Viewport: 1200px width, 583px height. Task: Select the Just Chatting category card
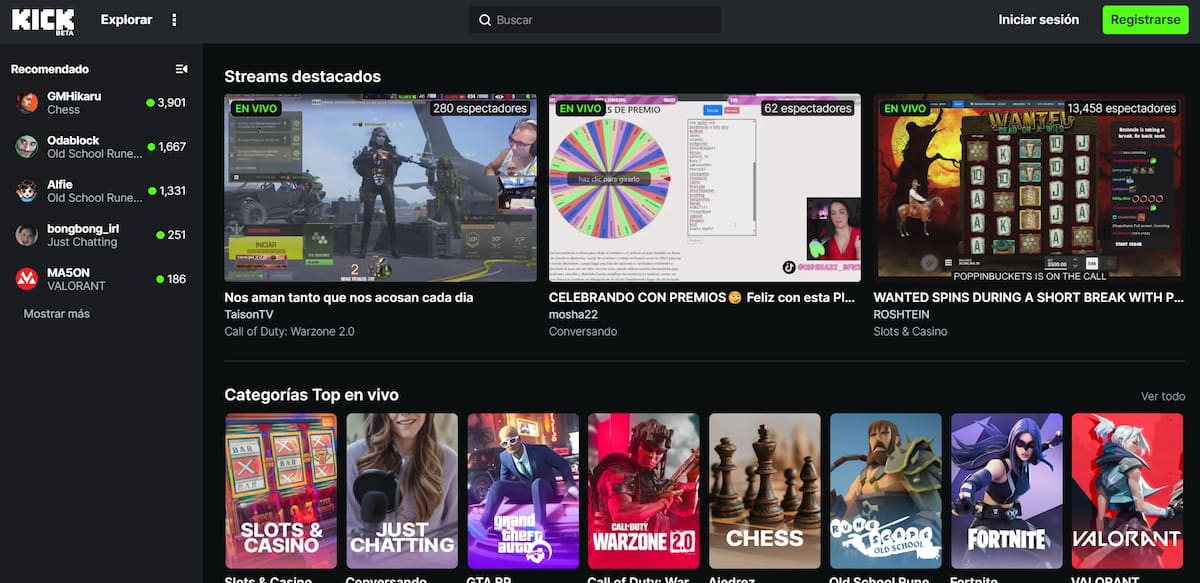(x=402, y=491)
